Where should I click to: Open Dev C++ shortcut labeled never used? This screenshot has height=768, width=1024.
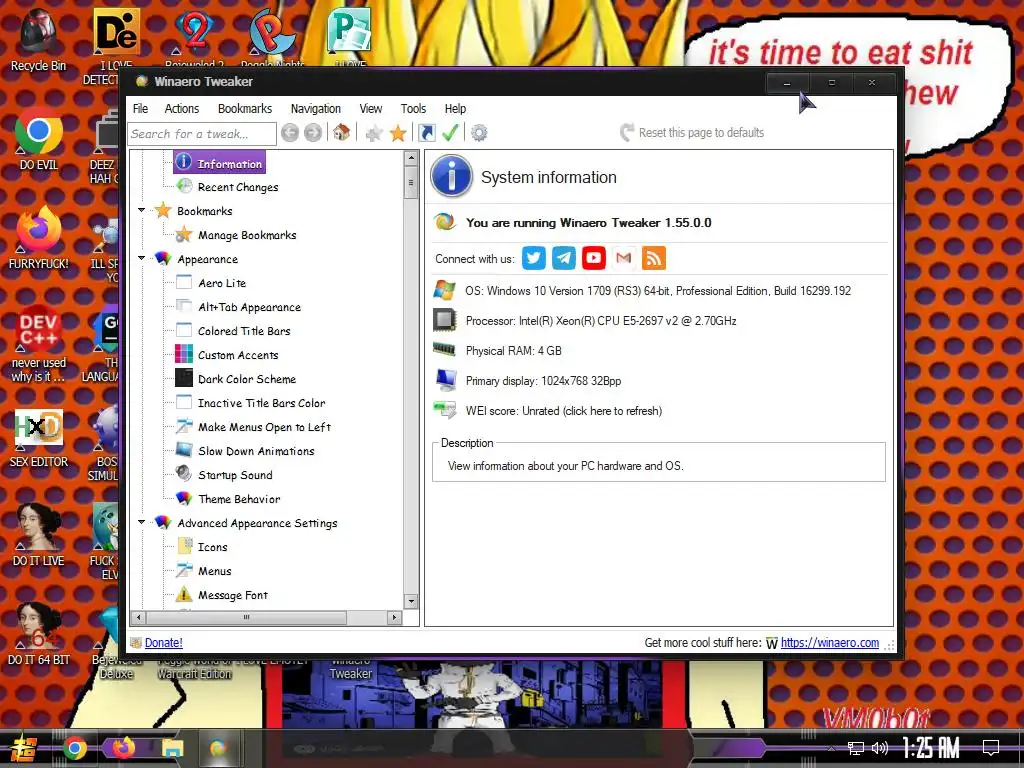[38, 344]
